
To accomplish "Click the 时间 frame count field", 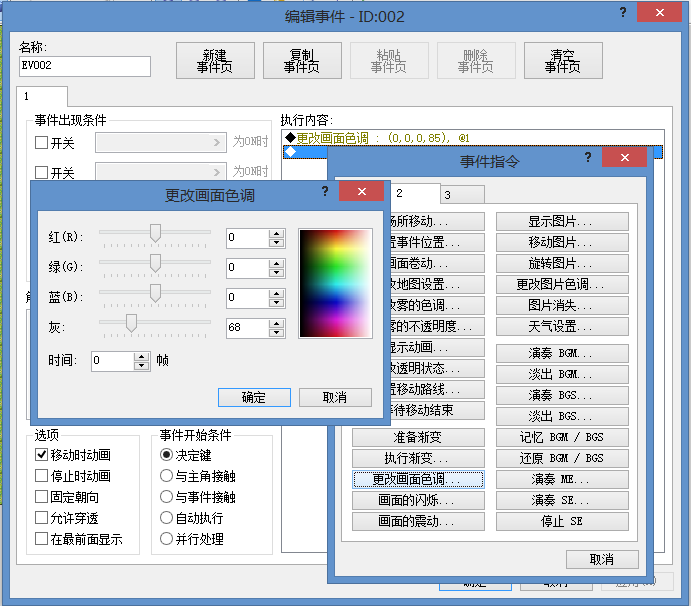I will click(113, 361).
